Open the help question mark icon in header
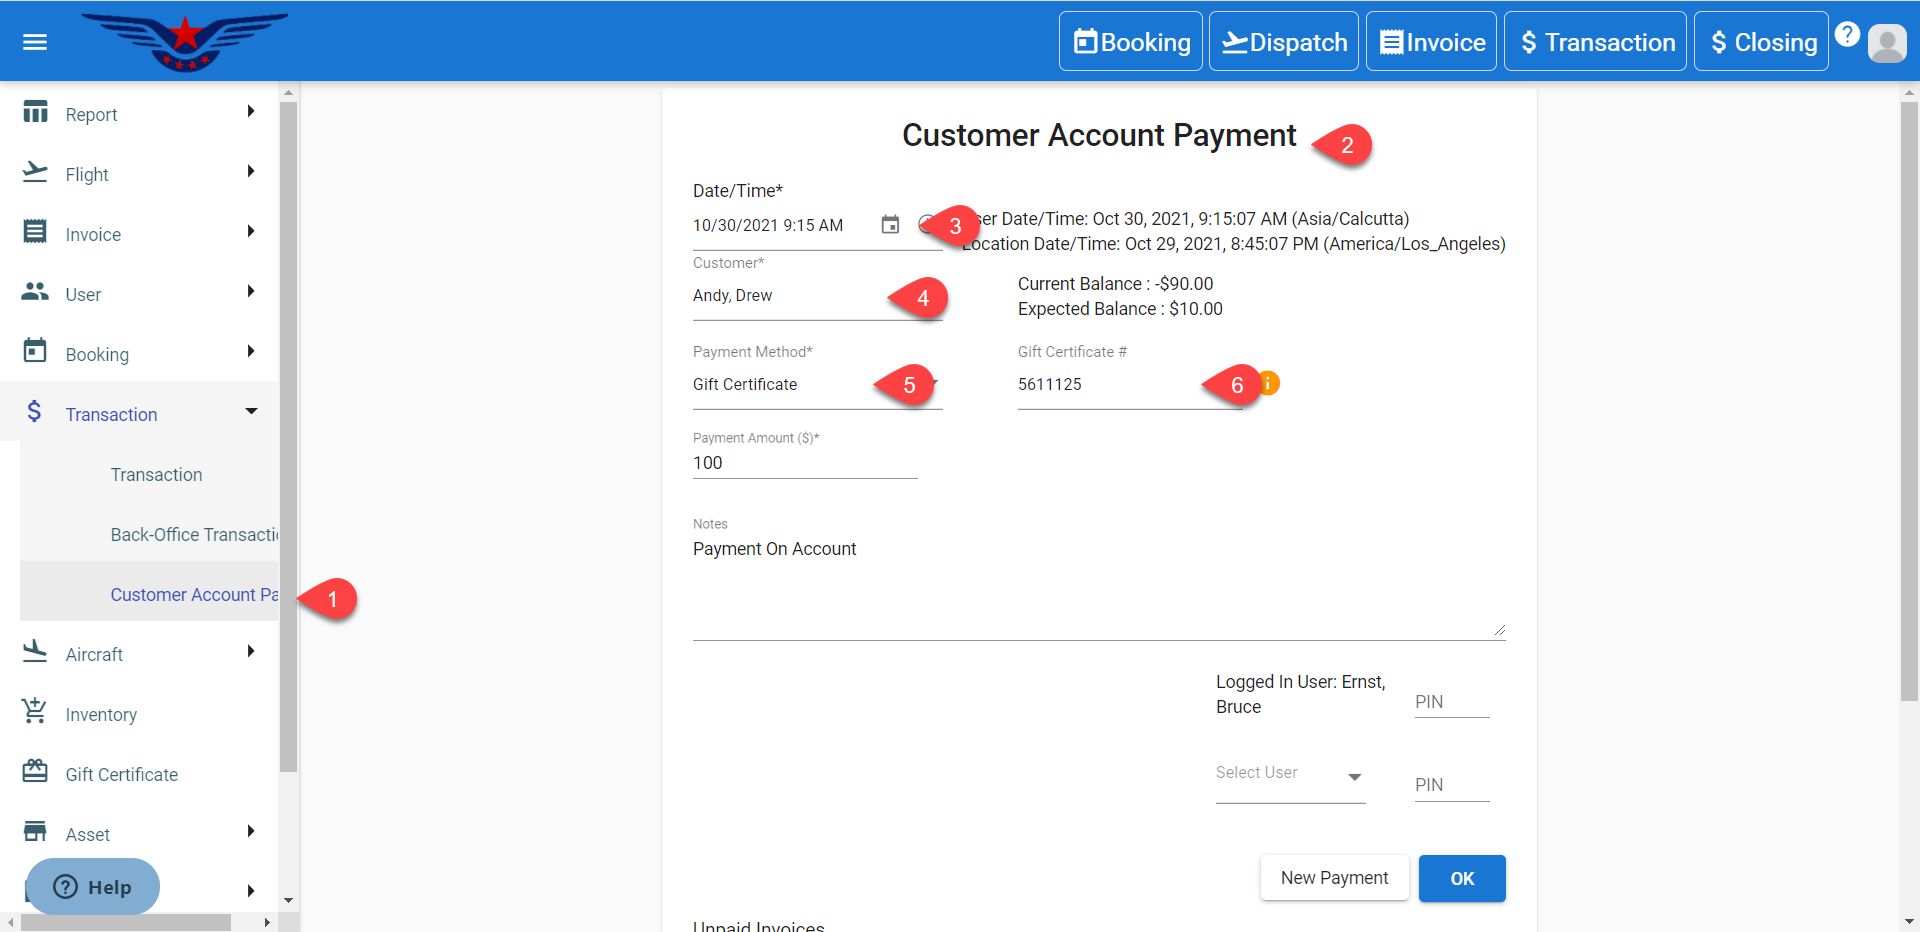 pyautogui.click(x=1847, y=34)
